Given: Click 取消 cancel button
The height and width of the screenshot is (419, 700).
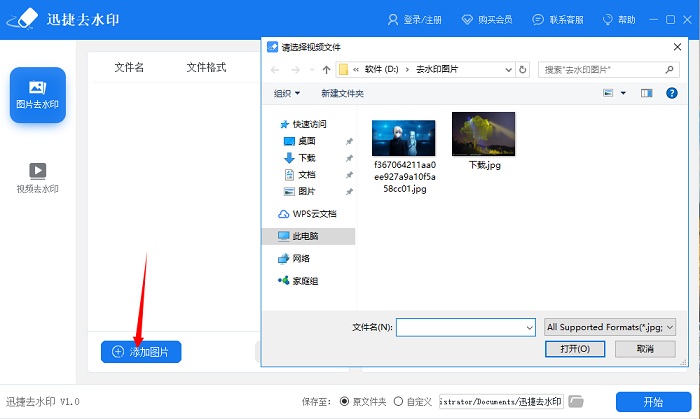Looking at the screenshot, I should pyautogui.click(x=645, y=349).
